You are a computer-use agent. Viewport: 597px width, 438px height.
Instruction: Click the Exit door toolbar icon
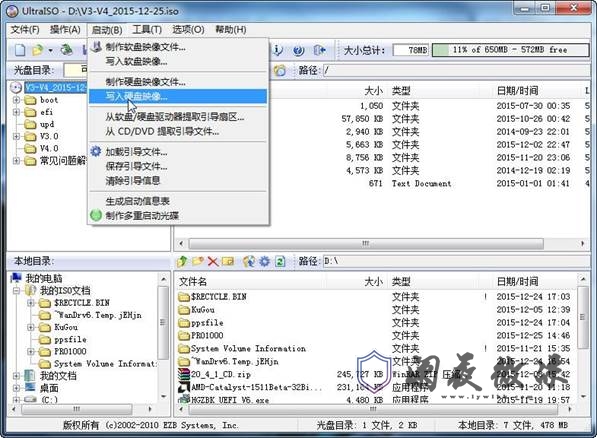tap(319, 50)
